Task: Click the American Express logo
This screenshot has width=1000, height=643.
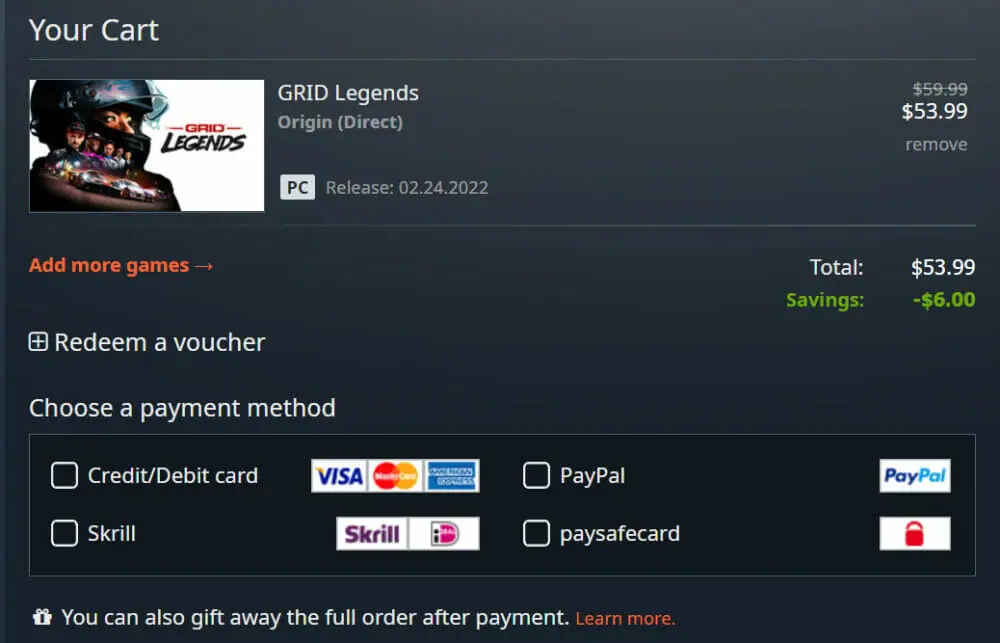Action: [452, 476]
